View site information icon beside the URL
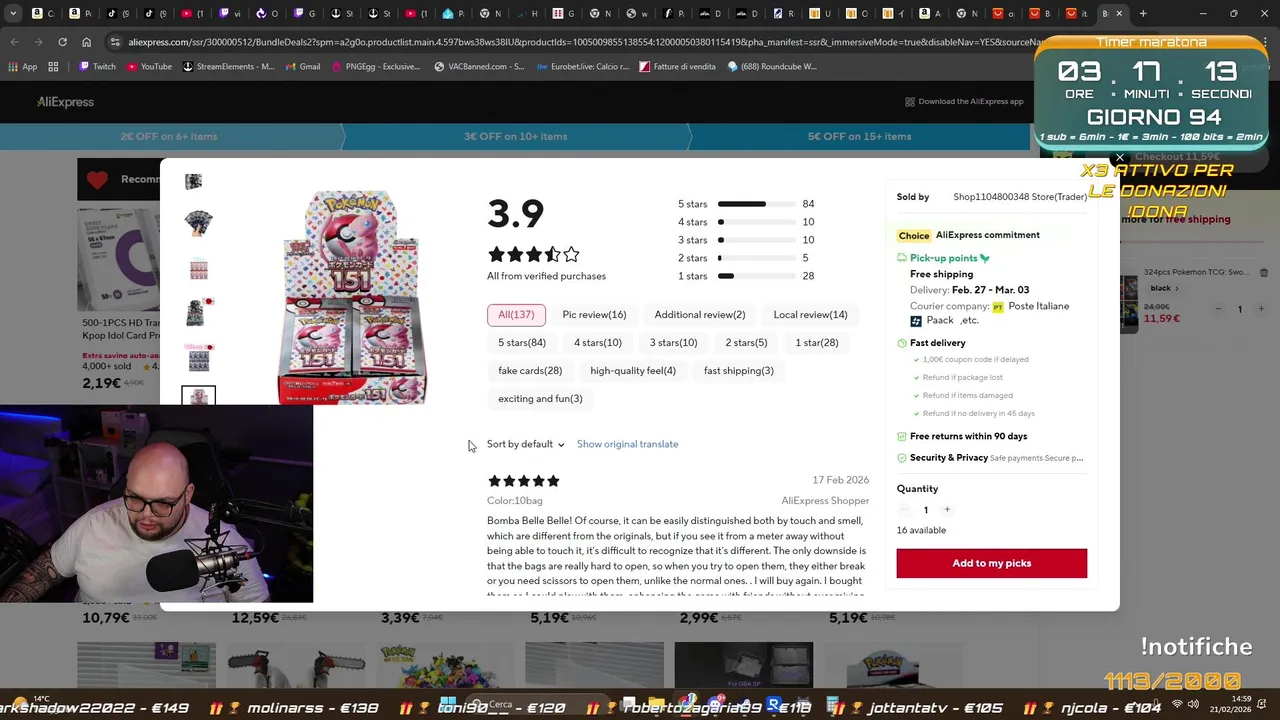This screenshot has height=720, width=1280. tap(116, 42)
